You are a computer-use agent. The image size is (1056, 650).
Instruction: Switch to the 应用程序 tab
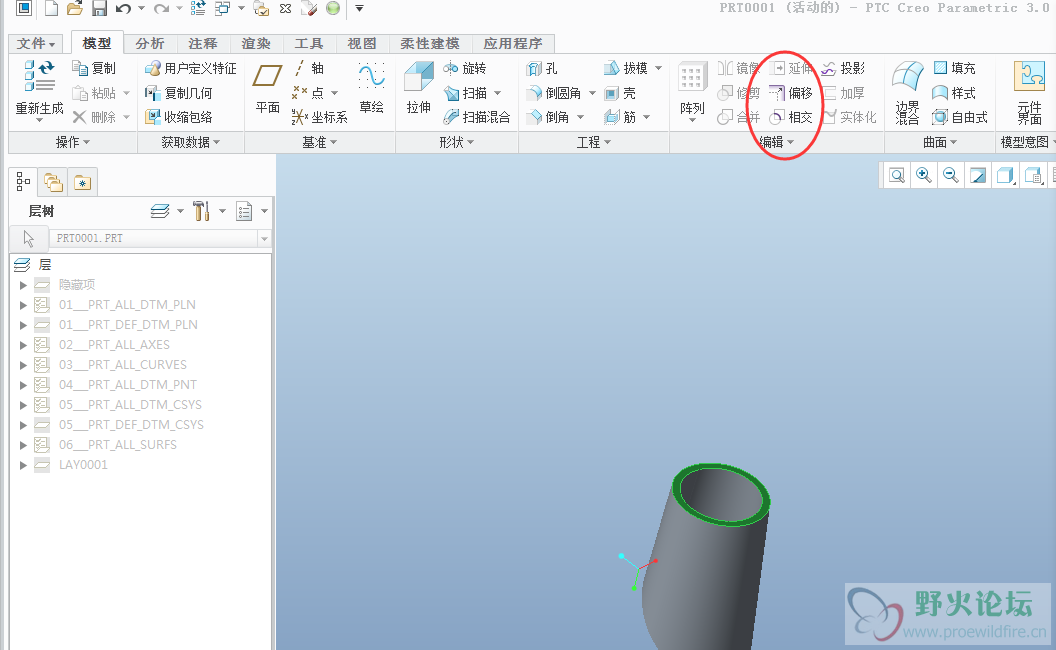click(513, 43)
